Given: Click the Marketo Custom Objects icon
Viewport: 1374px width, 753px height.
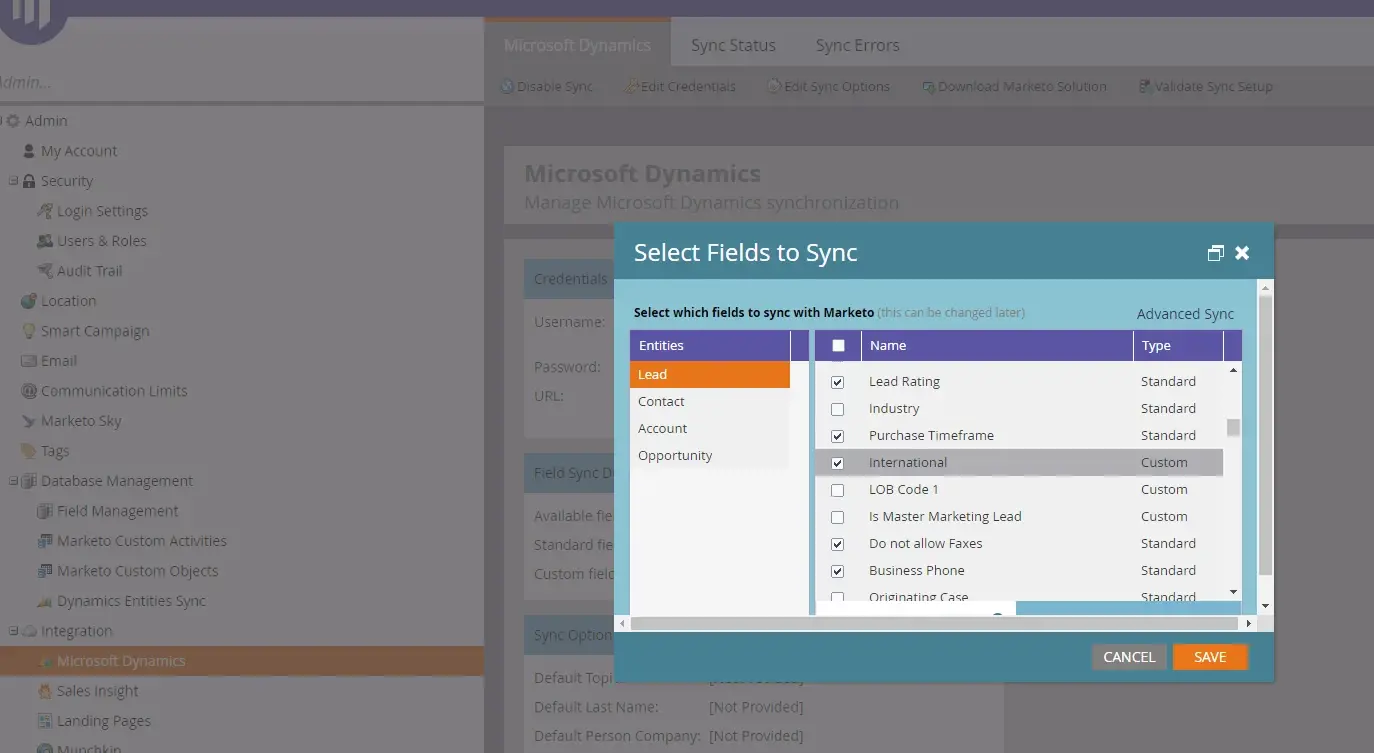Looking at the screenshot, I should click(x=45, y=571).
